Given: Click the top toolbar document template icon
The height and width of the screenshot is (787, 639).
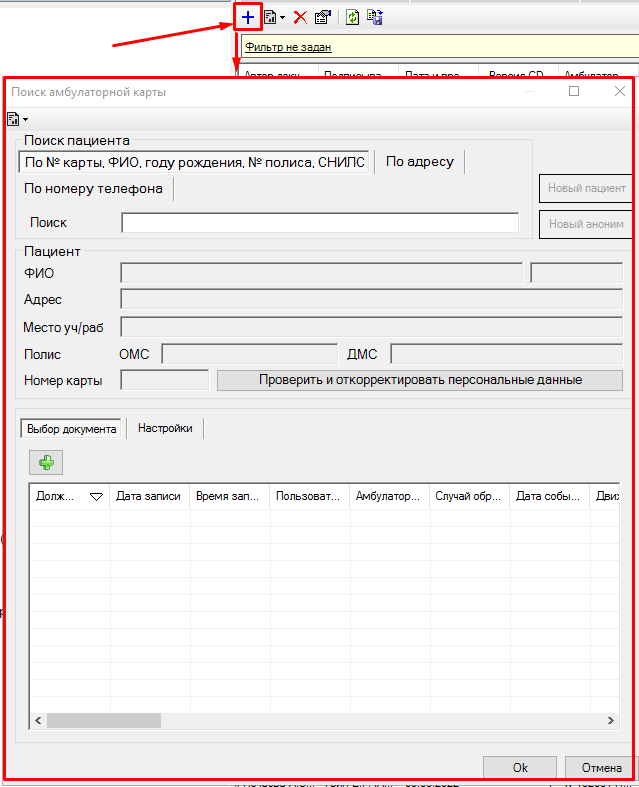Looking at the screenshot, I should [x=270, y=17].
